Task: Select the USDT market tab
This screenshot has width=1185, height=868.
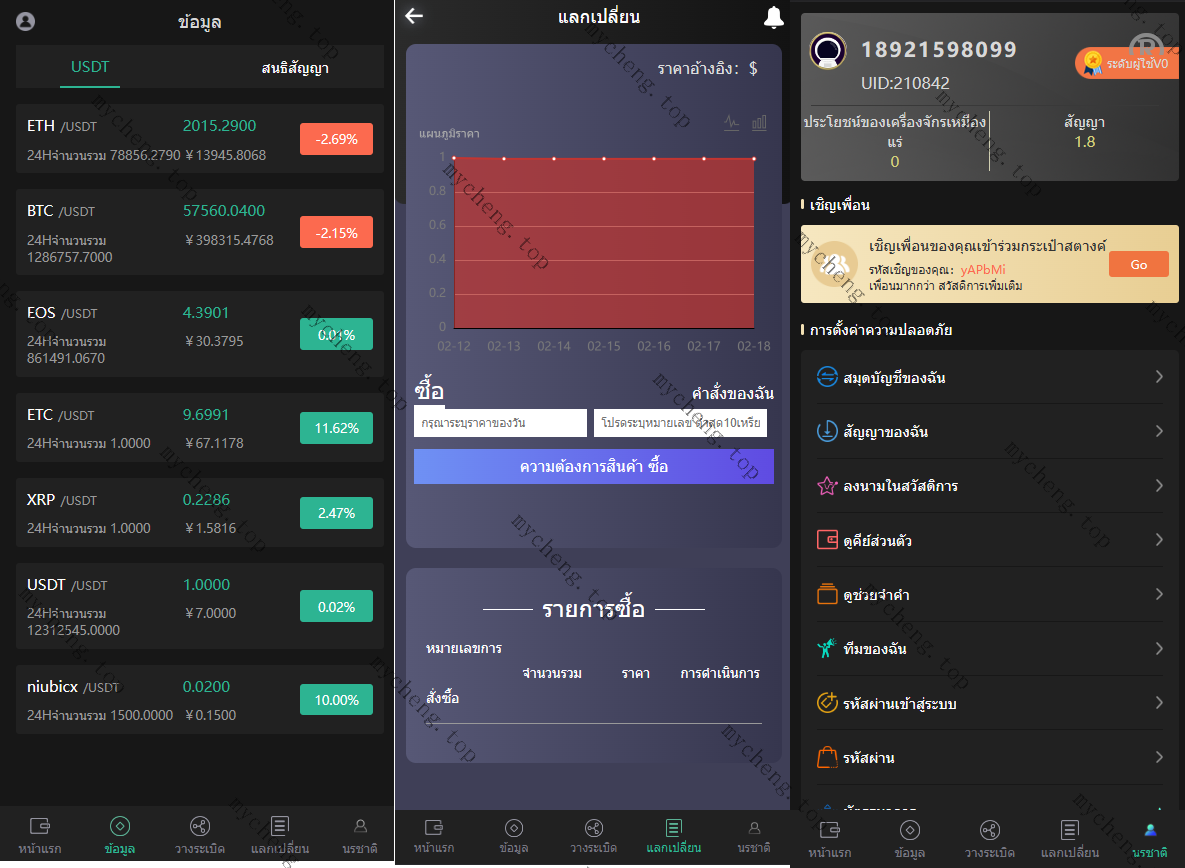Action: 90,67
